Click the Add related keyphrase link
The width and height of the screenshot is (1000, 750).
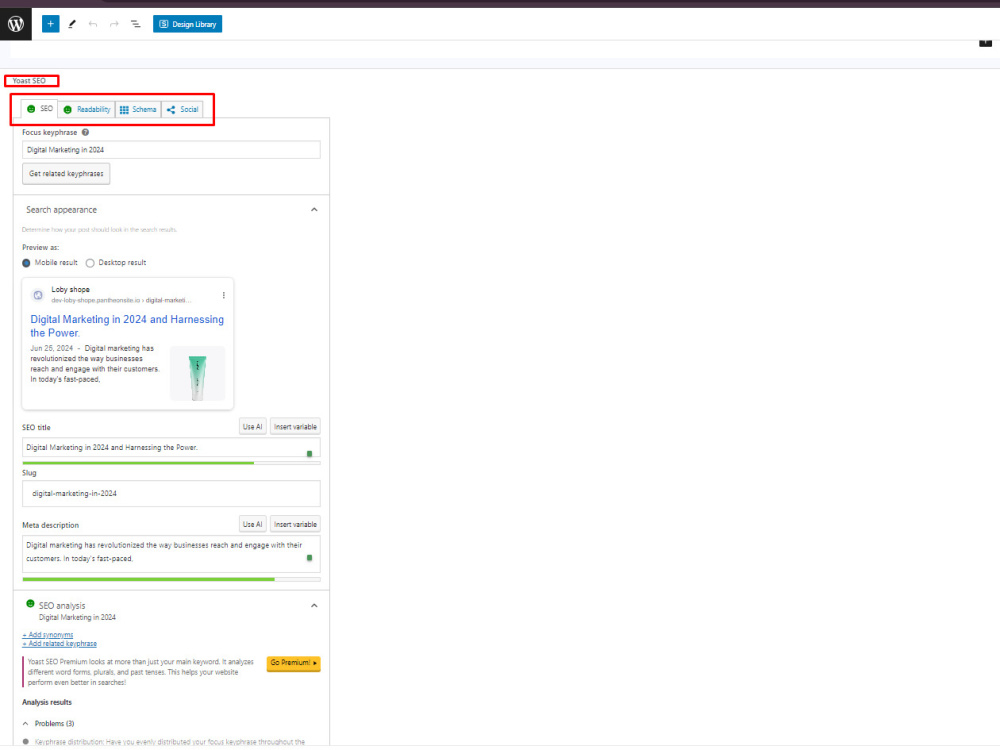coord(59,643)
